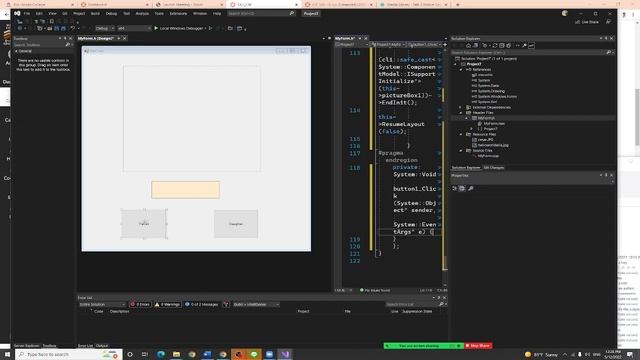The image size is (640, 360).
Task: Open the View menu
Action: click(x=52, y=13)
